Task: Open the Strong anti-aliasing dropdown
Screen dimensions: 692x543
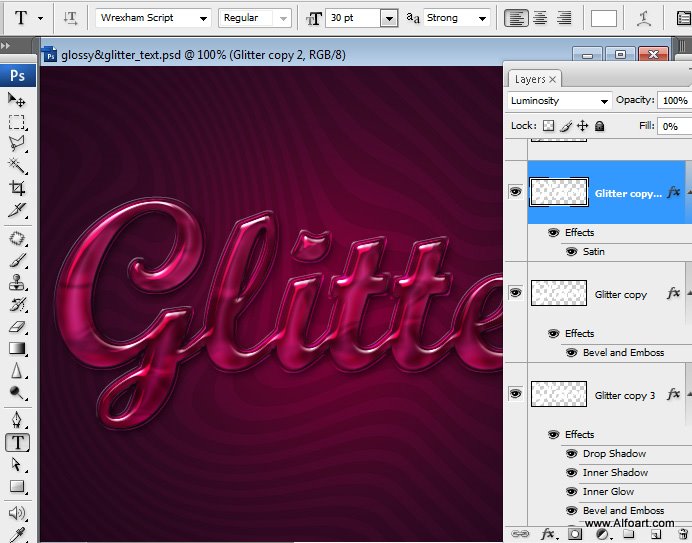Action: click(x=483, y=18)
